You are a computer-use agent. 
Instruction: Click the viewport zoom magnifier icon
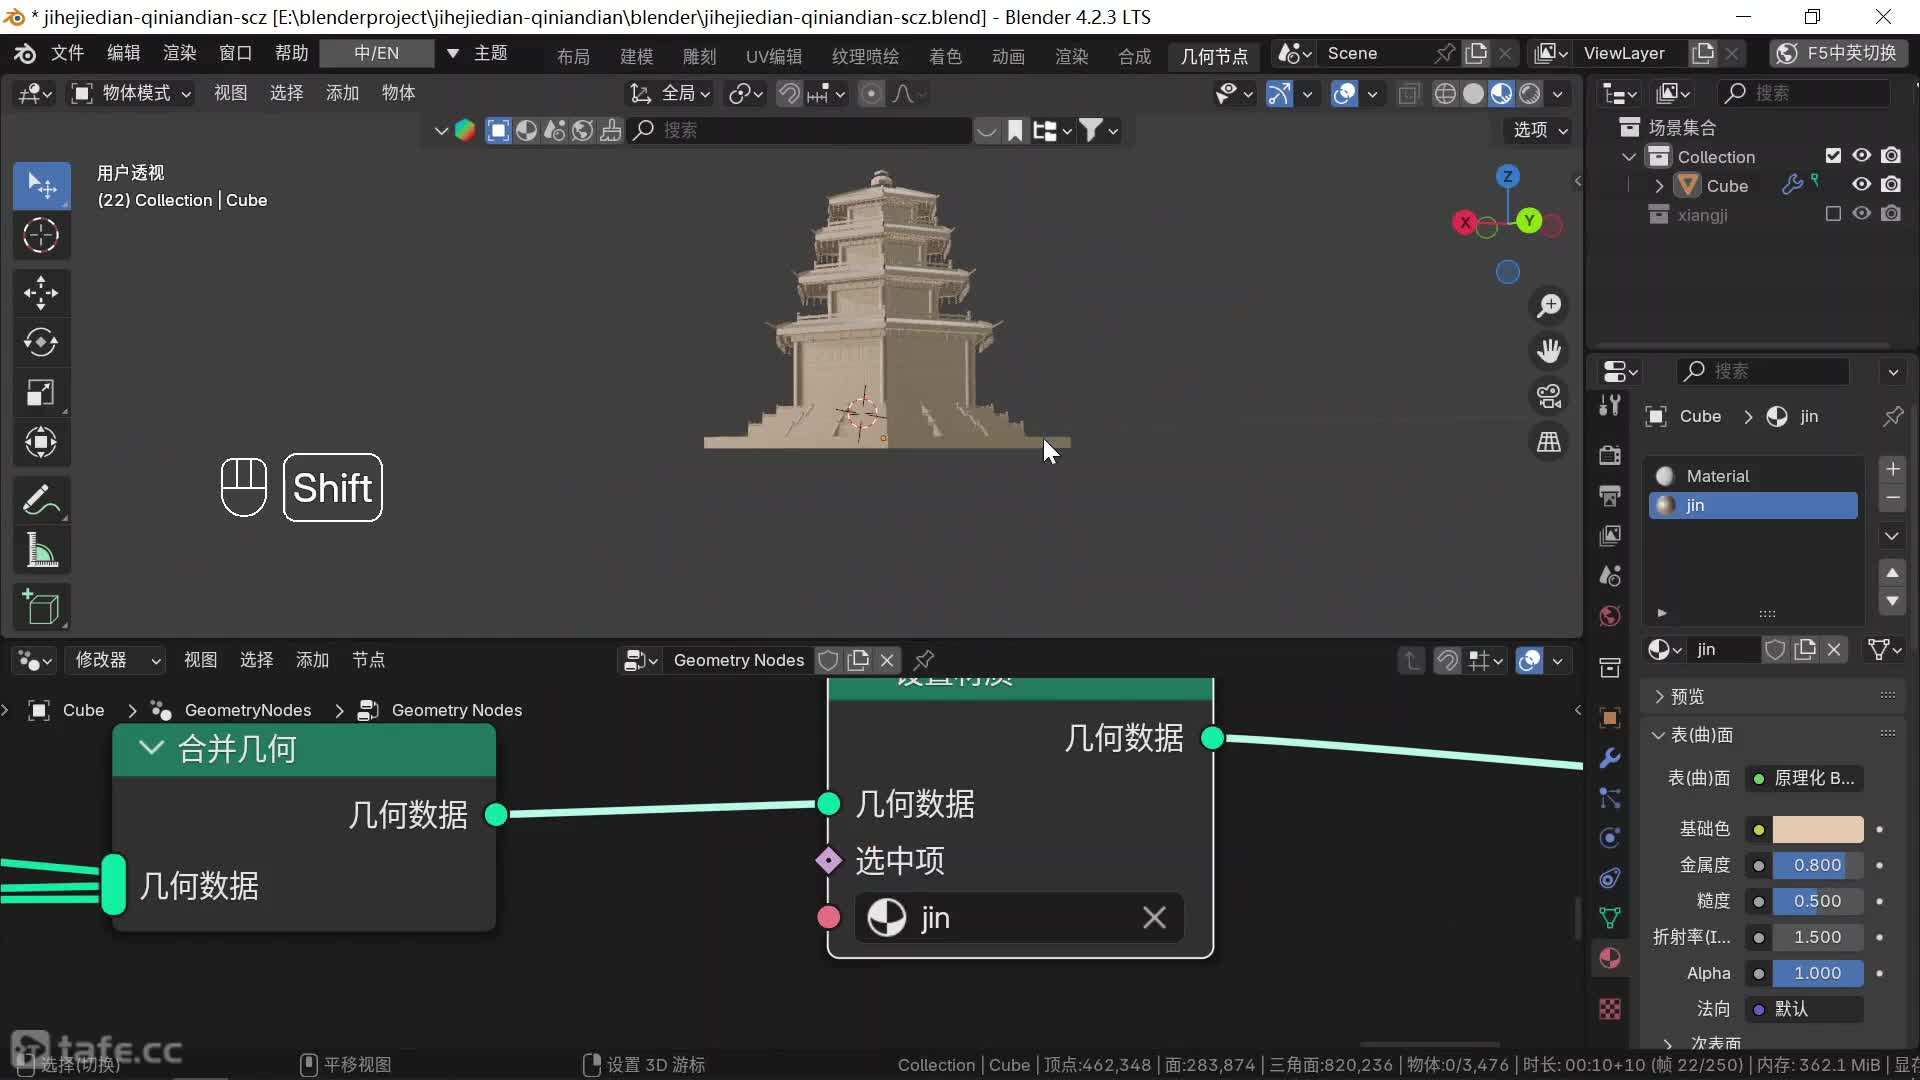tap(1549, 305)
